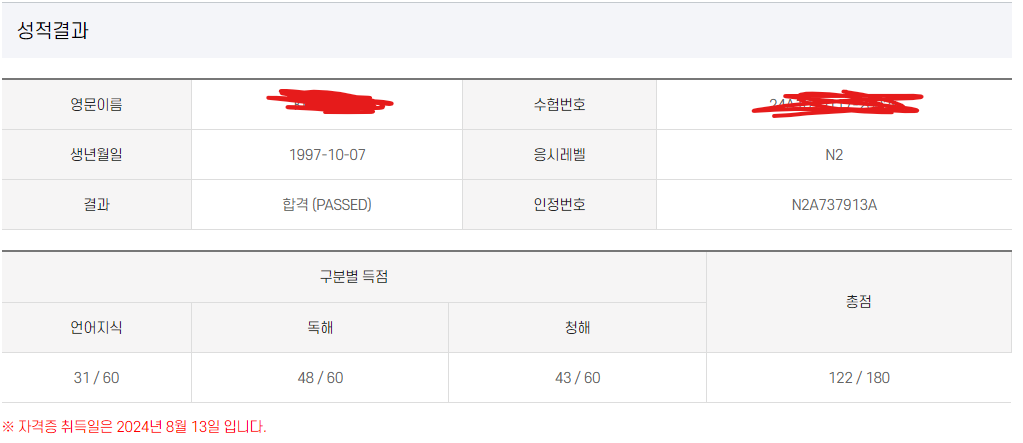Click the 구분별 득점 header
Viewport: 1023px width, 443px height.
point(354,277)
